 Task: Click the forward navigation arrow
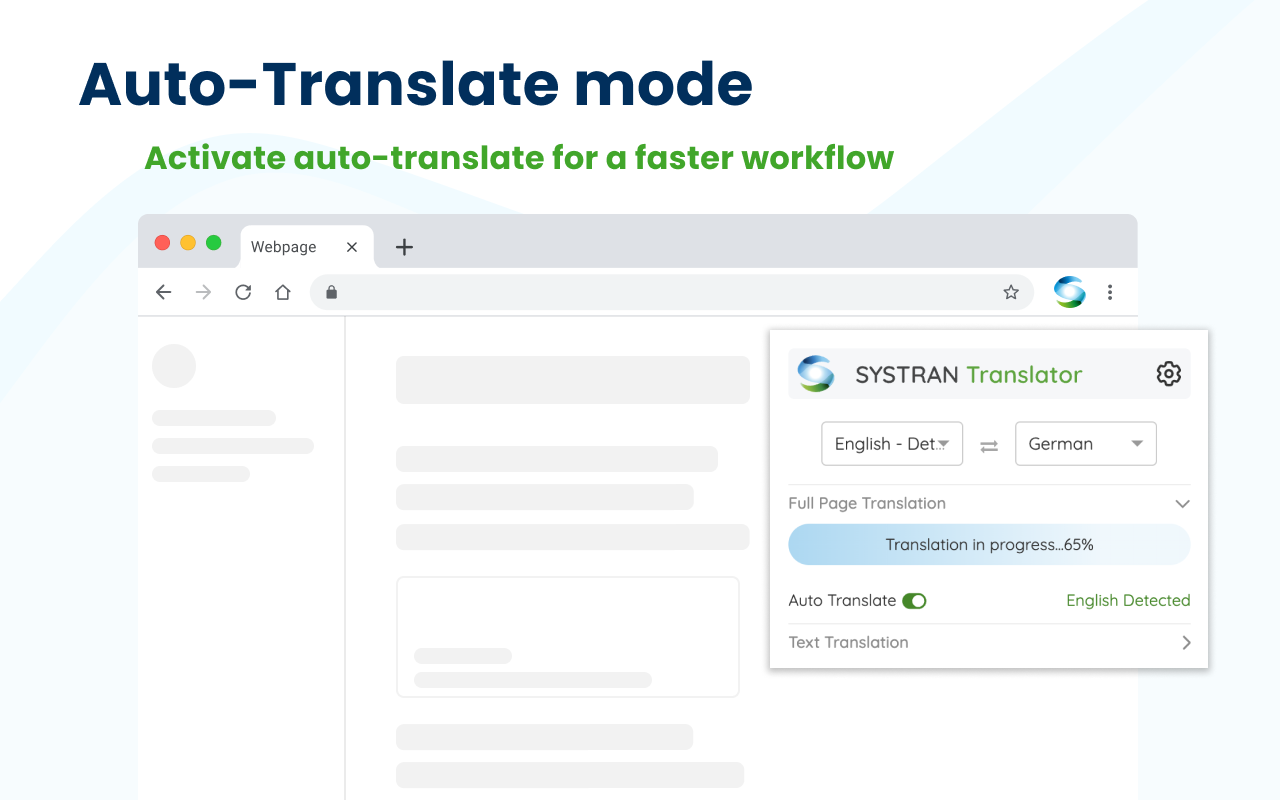click(x=203, y=292)
